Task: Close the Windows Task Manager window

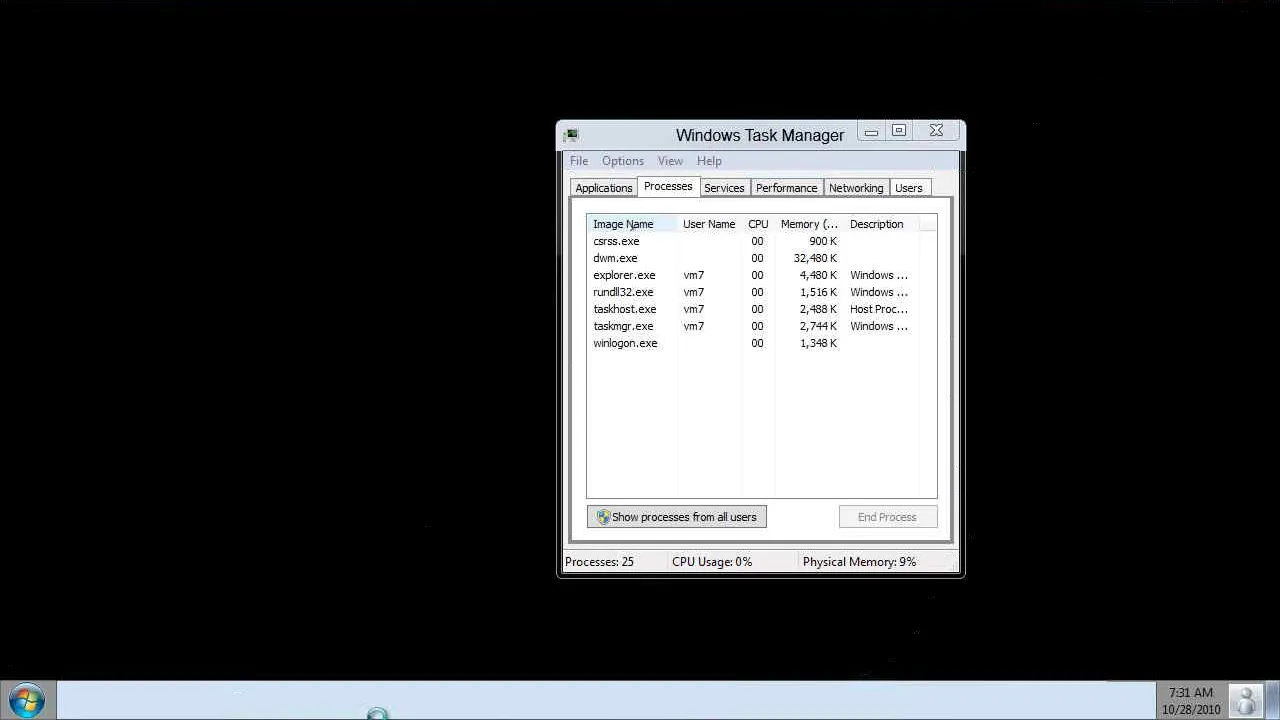Action: 936,131
